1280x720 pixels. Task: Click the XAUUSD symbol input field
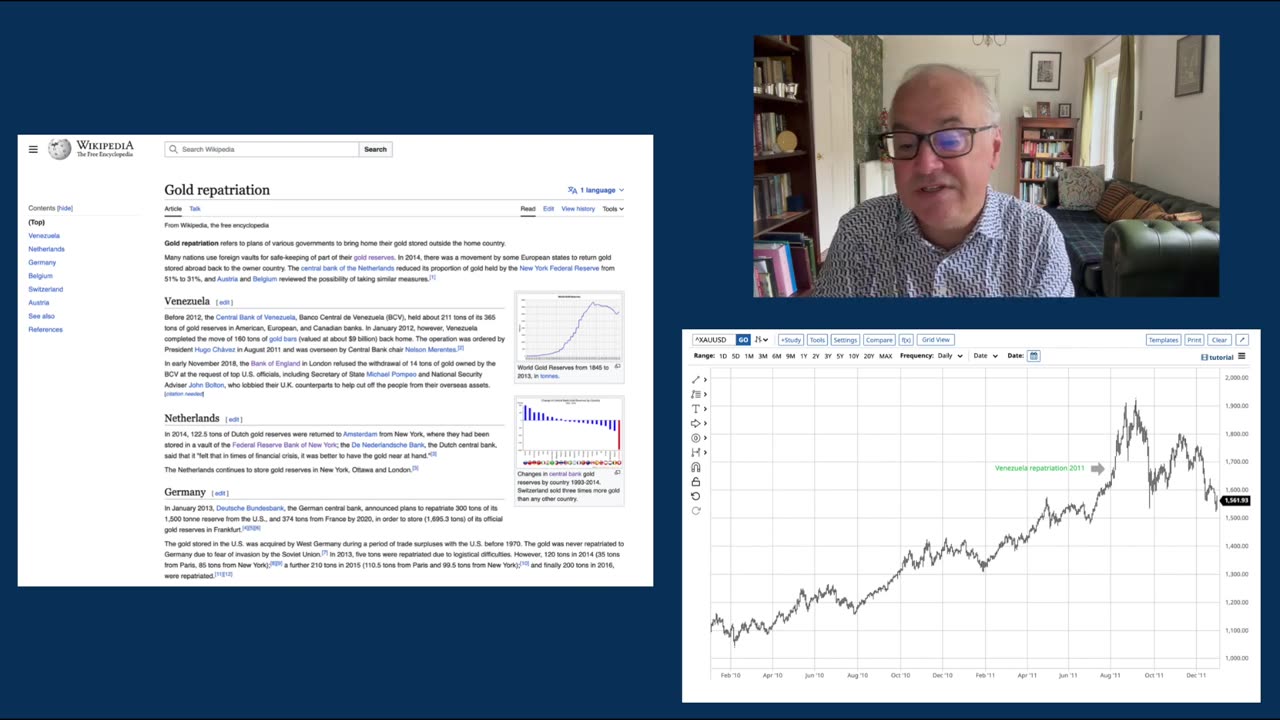coord(713,340)
